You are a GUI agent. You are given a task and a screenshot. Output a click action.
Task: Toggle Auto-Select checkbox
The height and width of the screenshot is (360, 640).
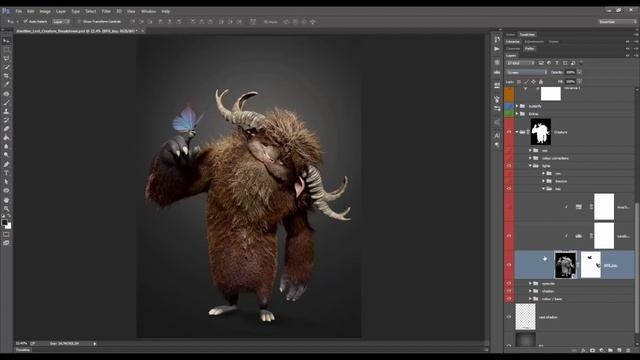25,21
